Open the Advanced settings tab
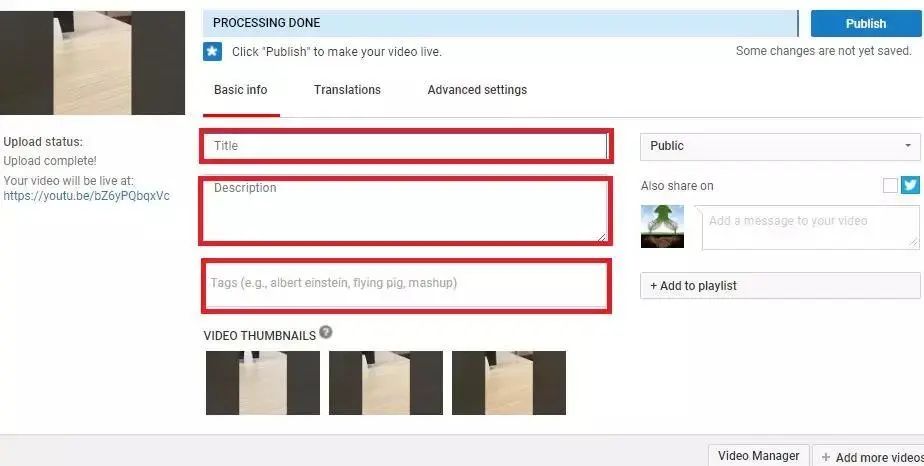924x466 pixels. [477, 90]
